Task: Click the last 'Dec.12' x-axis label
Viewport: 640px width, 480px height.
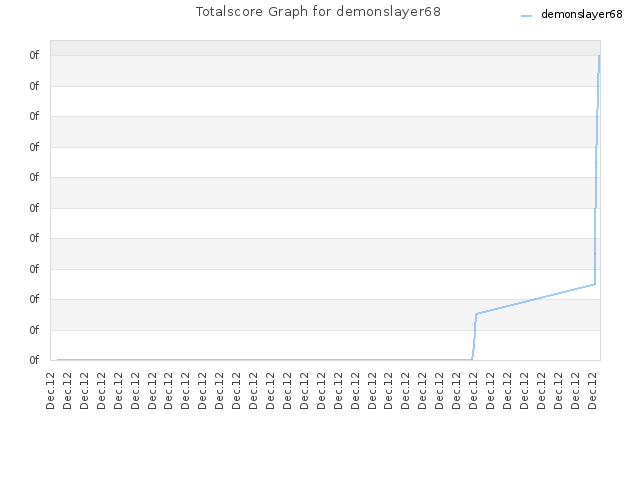Action: pyautogui.click(x=592, y=391)
